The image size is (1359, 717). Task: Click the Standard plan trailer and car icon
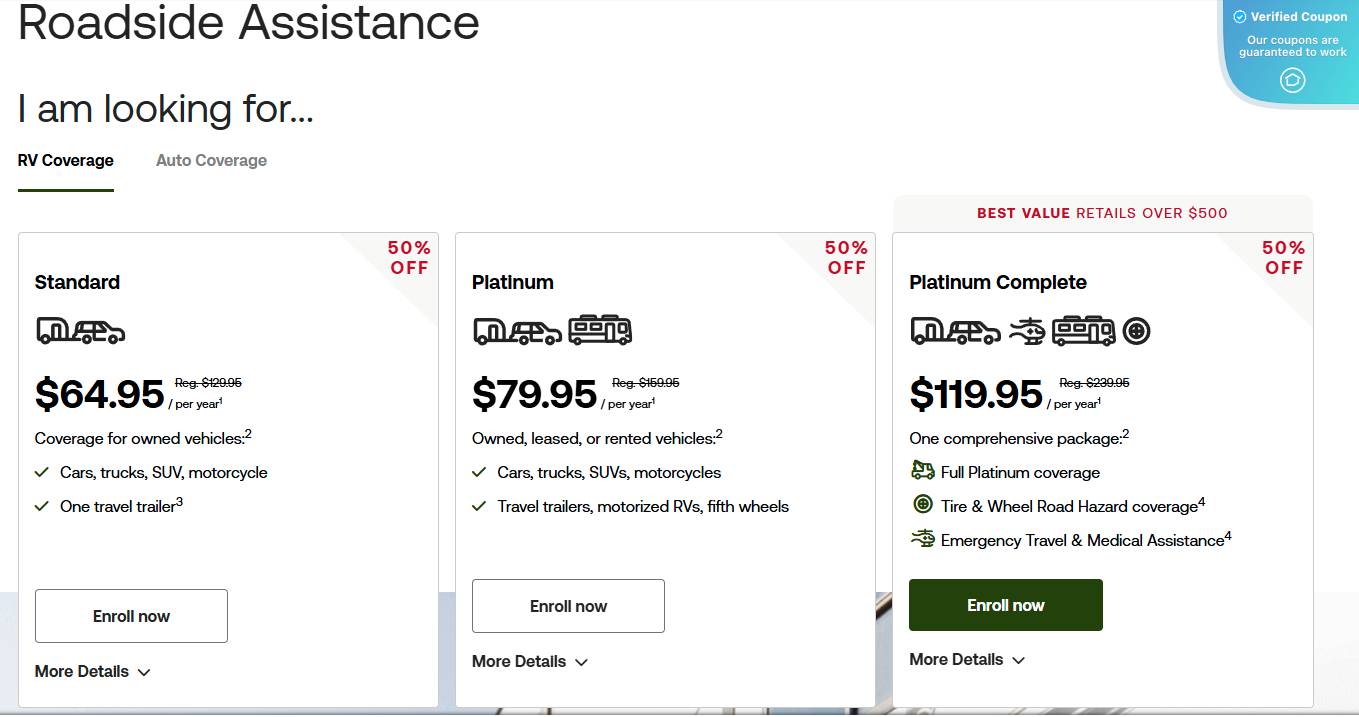click(x=80, y=330)
